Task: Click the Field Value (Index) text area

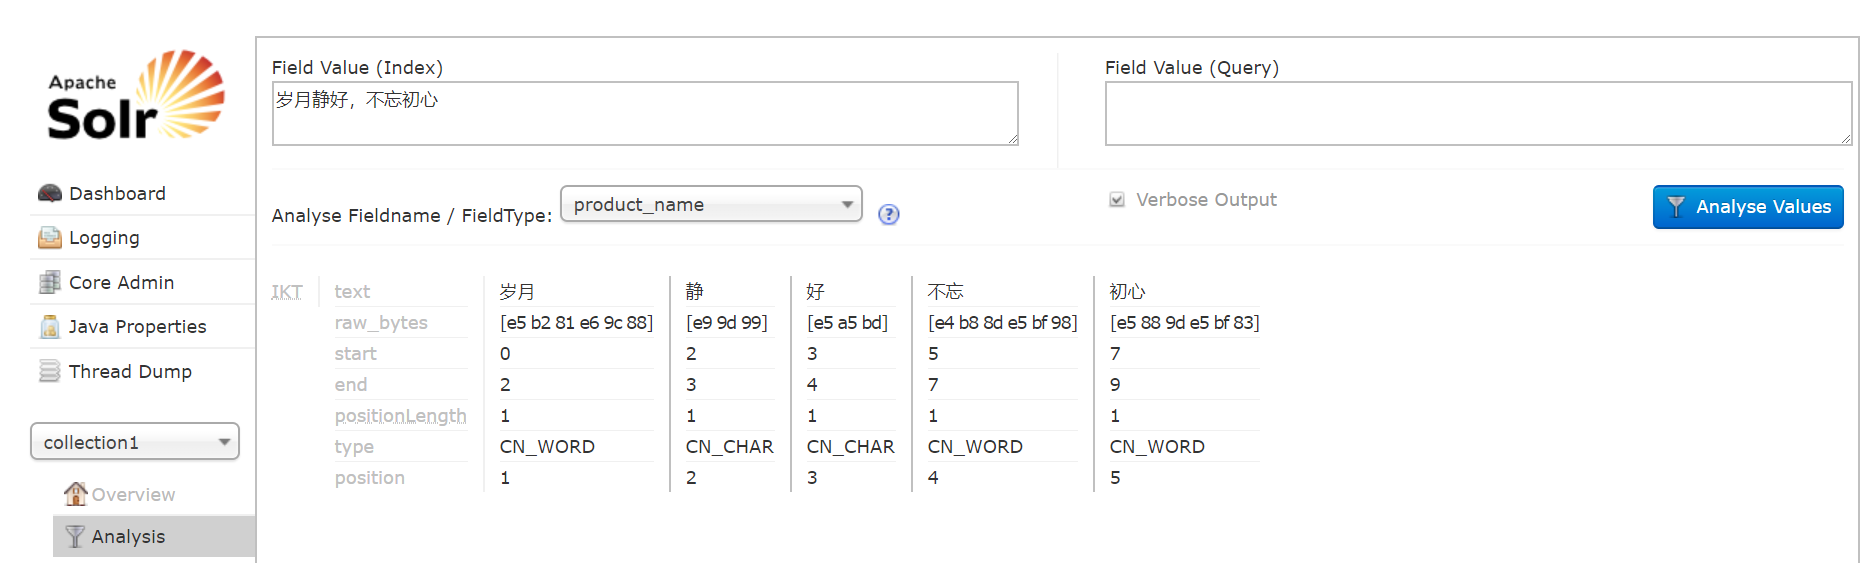Action: [x=645, y=114]
